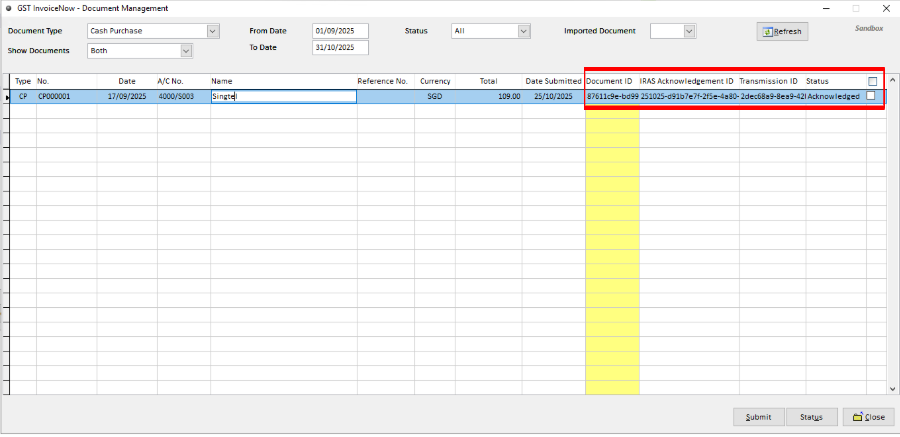Screen dimensions: 900x437
Task: Click the application icon in the title bar
Action: click(9, 9)
